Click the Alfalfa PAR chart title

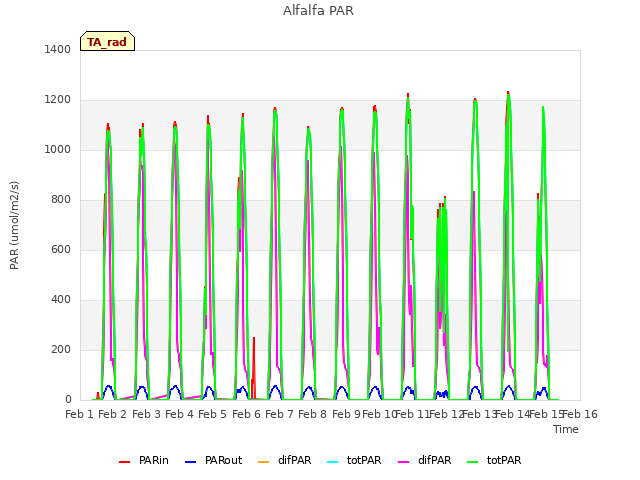point(318,11)
